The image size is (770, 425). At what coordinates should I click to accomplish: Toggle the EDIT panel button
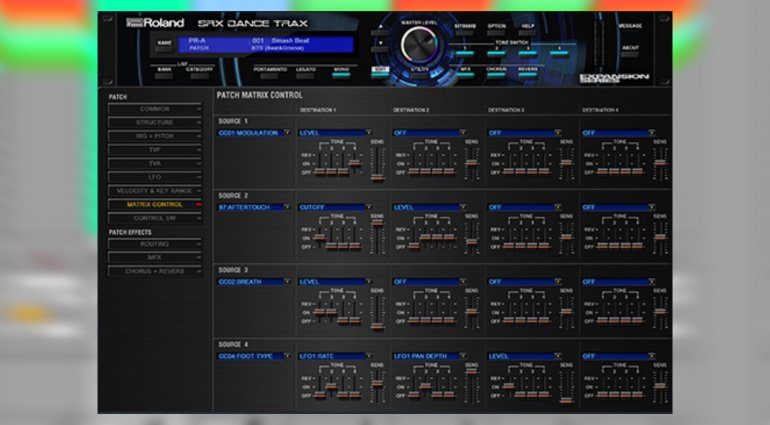(380, 72)
